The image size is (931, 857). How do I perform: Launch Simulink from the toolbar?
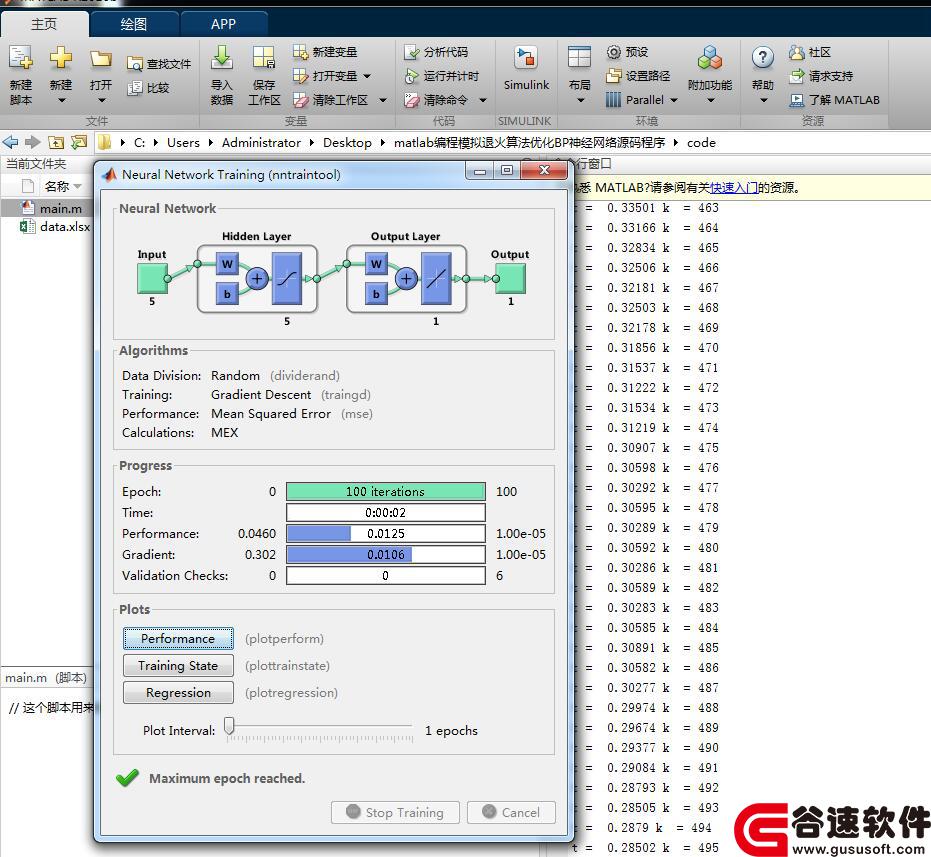click(526, 68)
